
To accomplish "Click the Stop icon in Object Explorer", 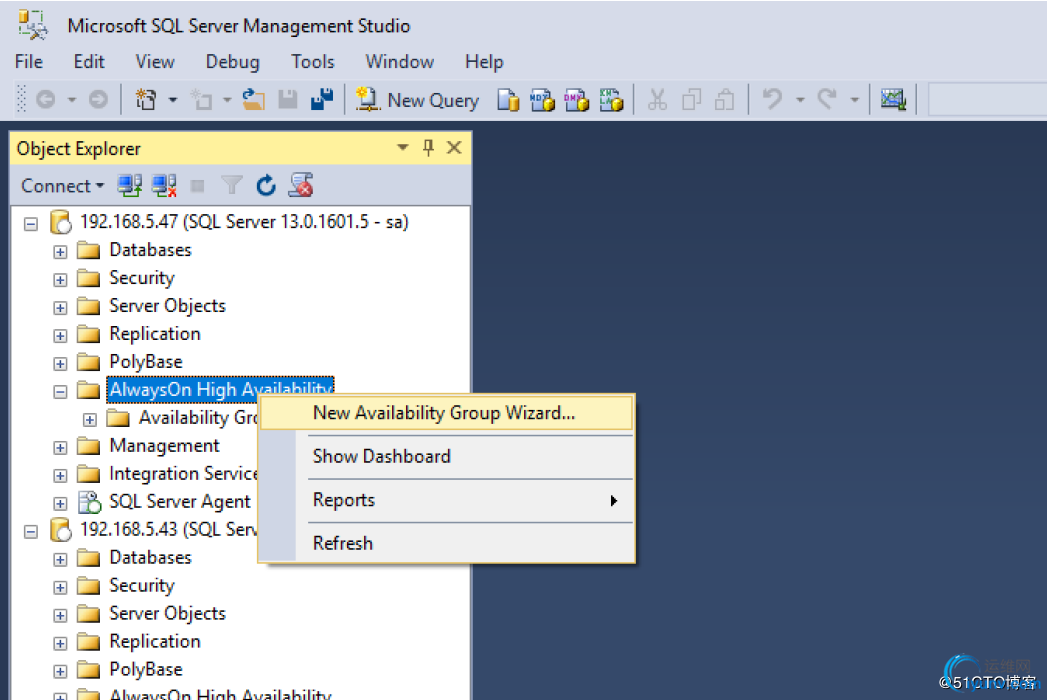I will click(x=198, y=186).
